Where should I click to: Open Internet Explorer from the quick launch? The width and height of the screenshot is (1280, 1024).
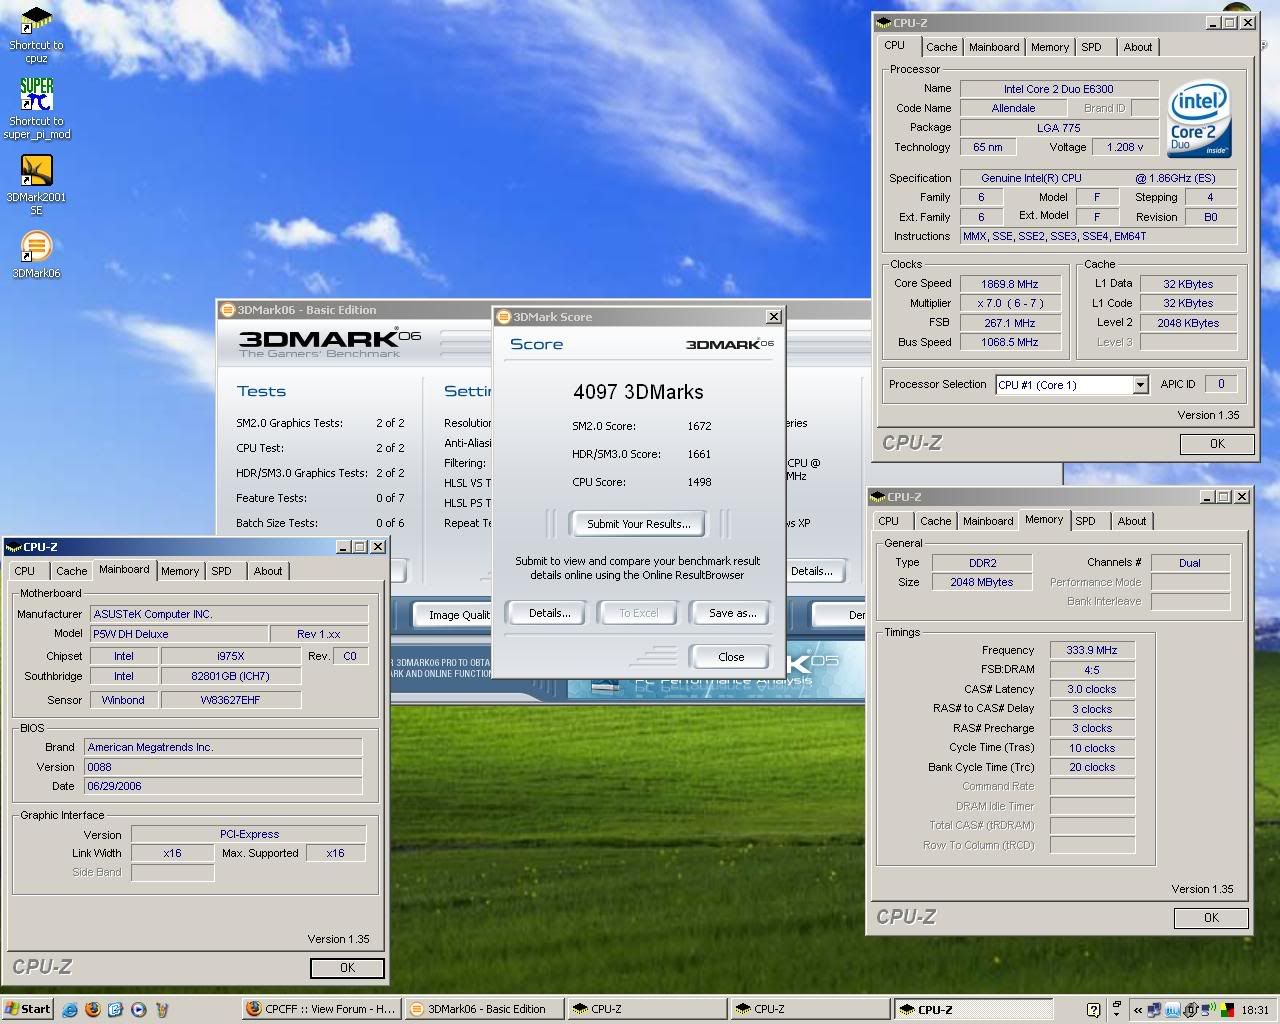point(70,1009)
